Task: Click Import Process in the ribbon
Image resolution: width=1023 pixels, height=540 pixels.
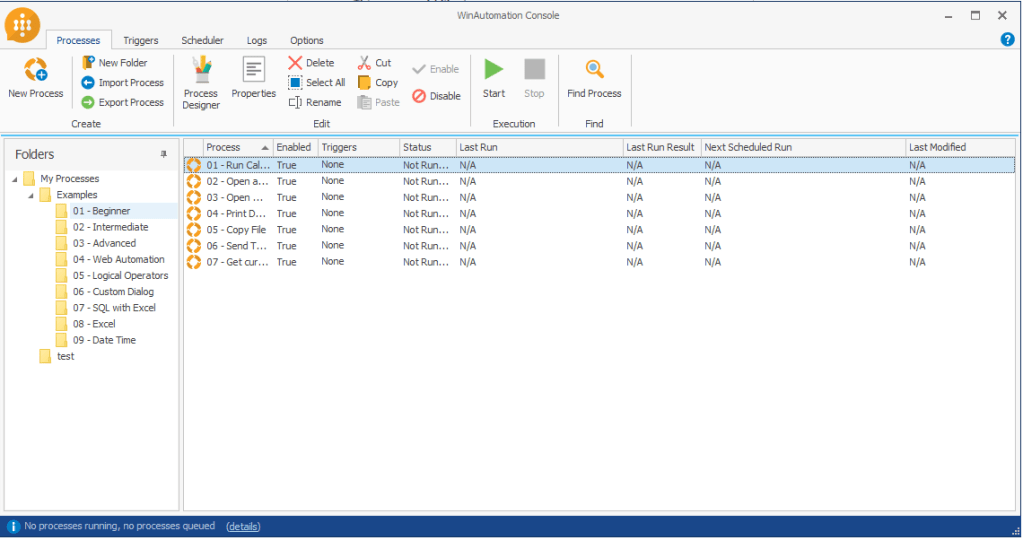Action: [123, 83]
